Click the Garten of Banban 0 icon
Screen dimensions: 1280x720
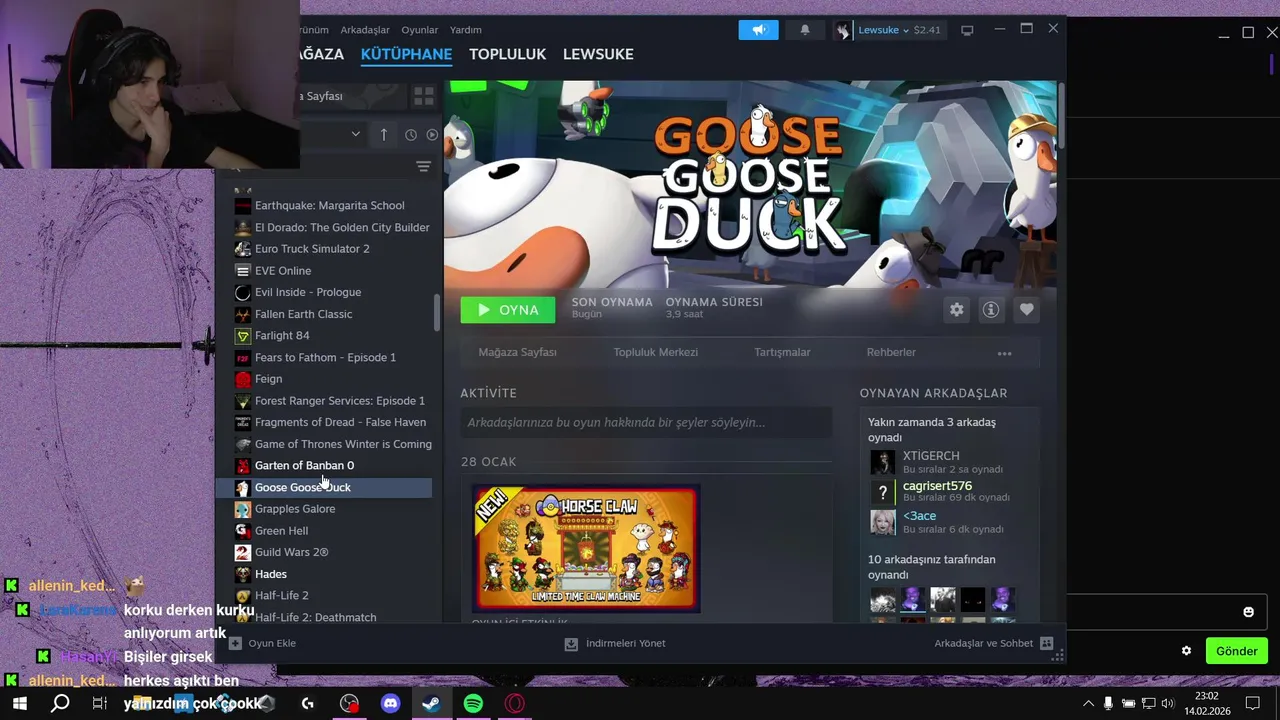(x=242, y=466)
